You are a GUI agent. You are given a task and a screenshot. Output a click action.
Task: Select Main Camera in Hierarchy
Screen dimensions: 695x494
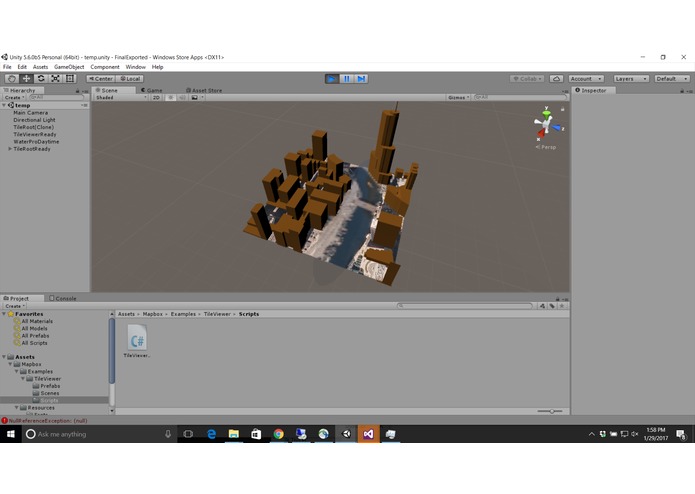(x=31, y=113)
